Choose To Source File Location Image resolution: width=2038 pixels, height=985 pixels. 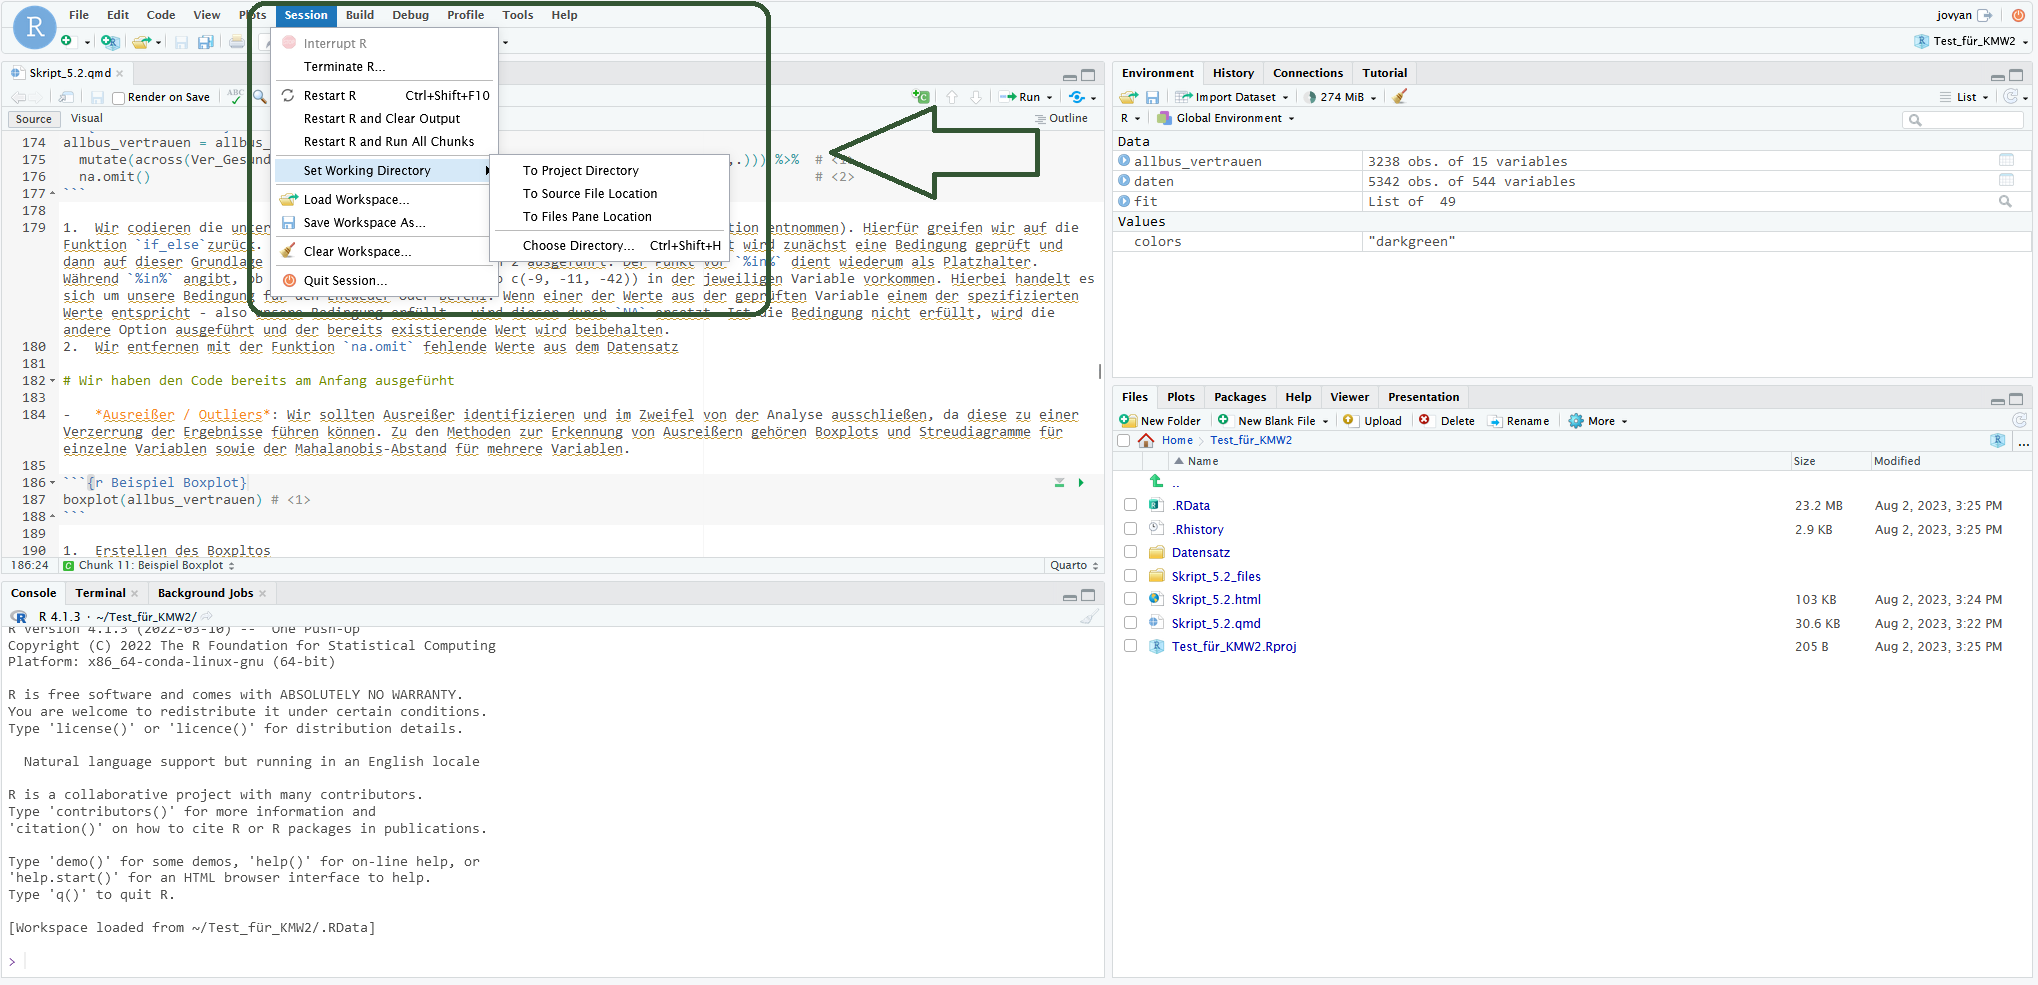[590, 194]
